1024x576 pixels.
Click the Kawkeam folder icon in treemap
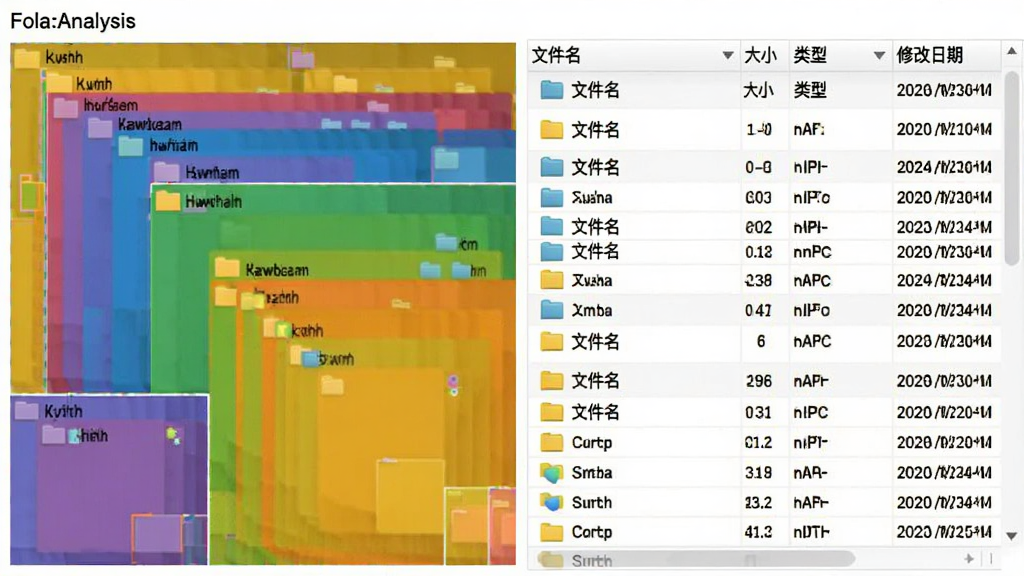100,127
